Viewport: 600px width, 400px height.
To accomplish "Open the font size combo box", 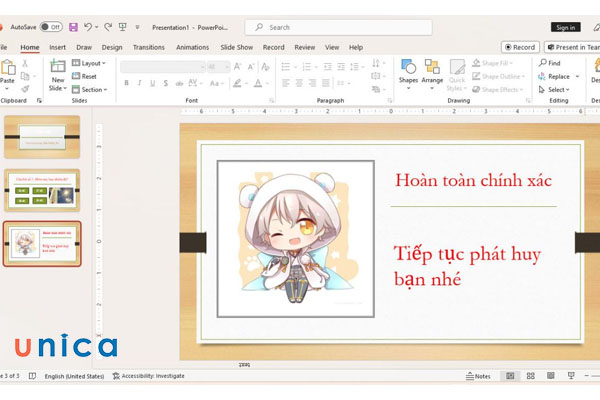I will (218, 67).
